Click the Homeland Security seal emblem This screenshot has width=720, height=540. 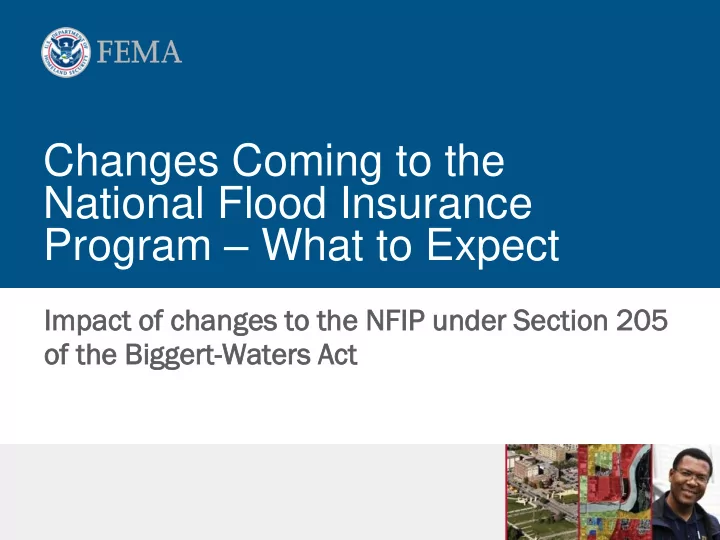coord(65,52)
